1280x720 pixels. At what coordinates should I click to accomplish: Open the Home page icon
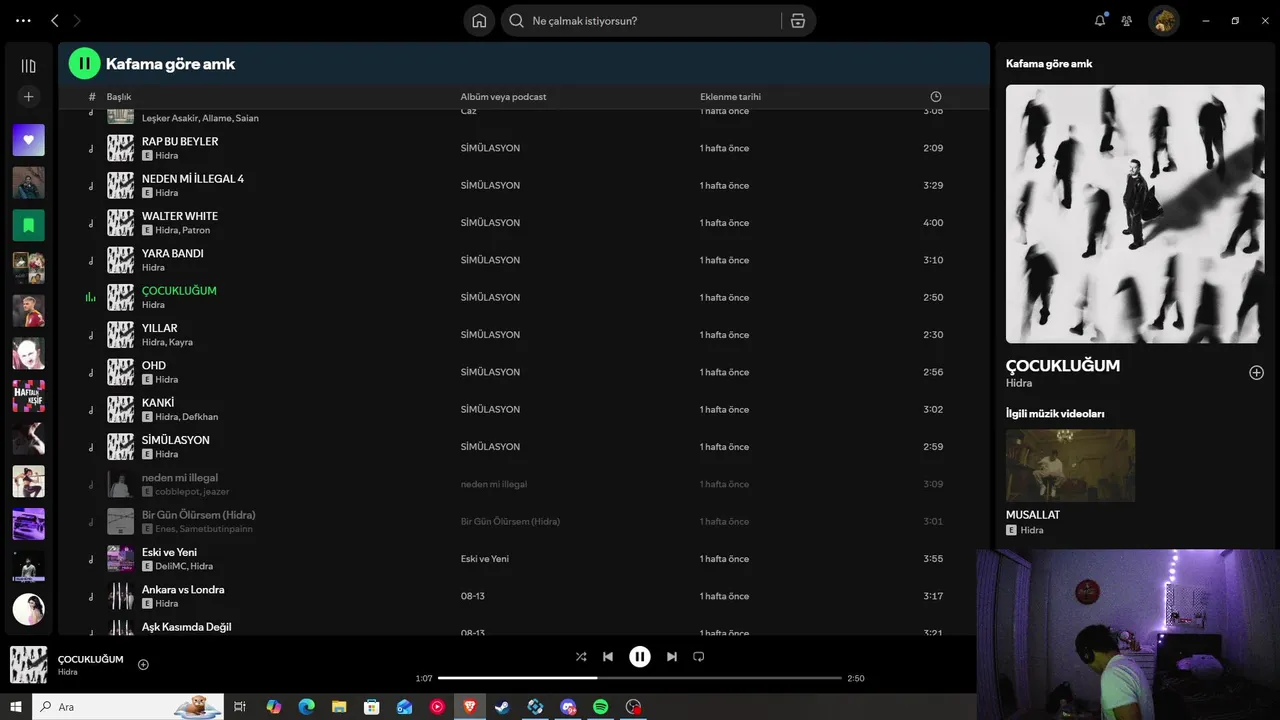point(479,21)
